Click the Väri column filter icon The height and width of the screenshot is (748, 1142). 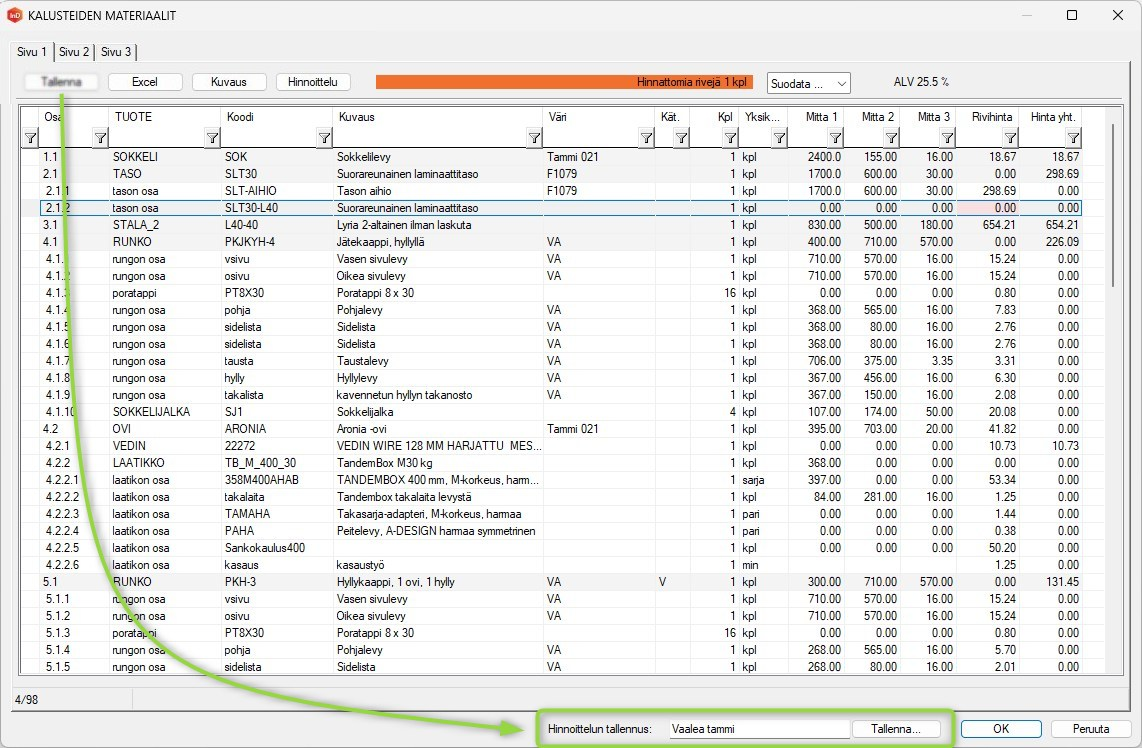point(646,138)
